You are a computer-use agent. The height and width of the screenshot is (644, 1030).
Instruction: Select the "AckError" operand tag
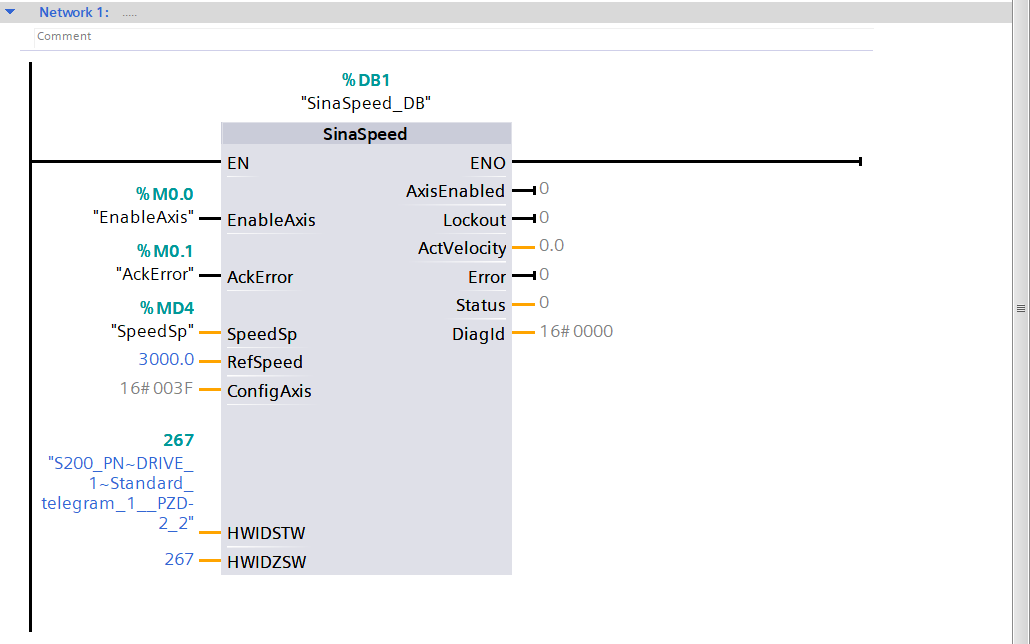155,274
